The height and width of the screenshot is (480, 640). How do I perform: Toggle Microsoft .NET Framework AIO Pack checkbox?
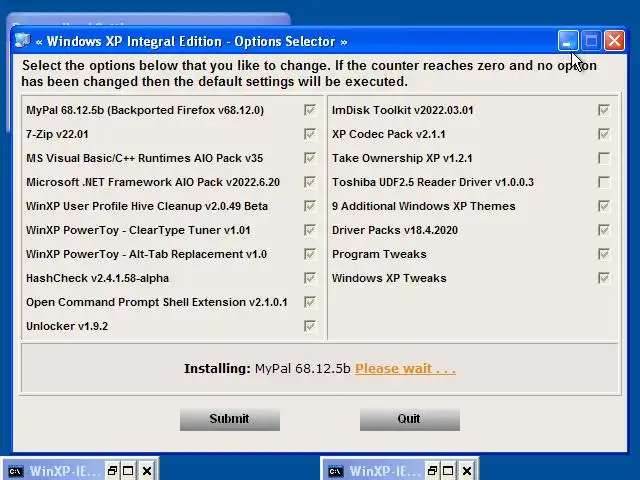point(309,182)
